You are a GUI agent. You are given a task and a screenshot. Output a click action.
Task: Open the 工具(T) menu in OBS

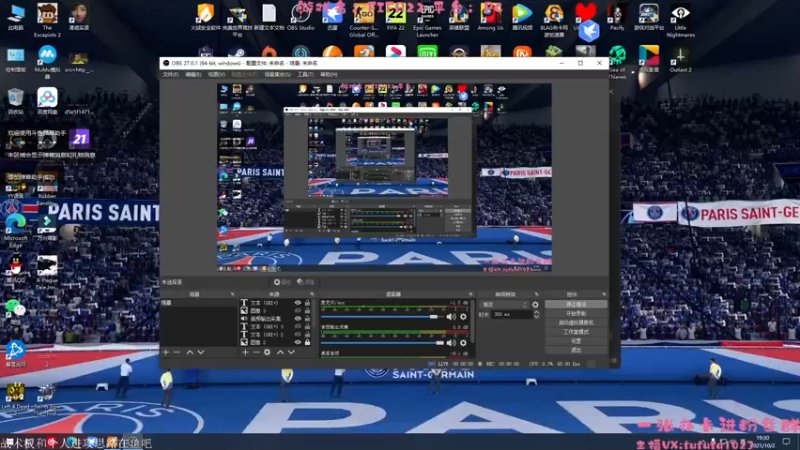(306, 74)
